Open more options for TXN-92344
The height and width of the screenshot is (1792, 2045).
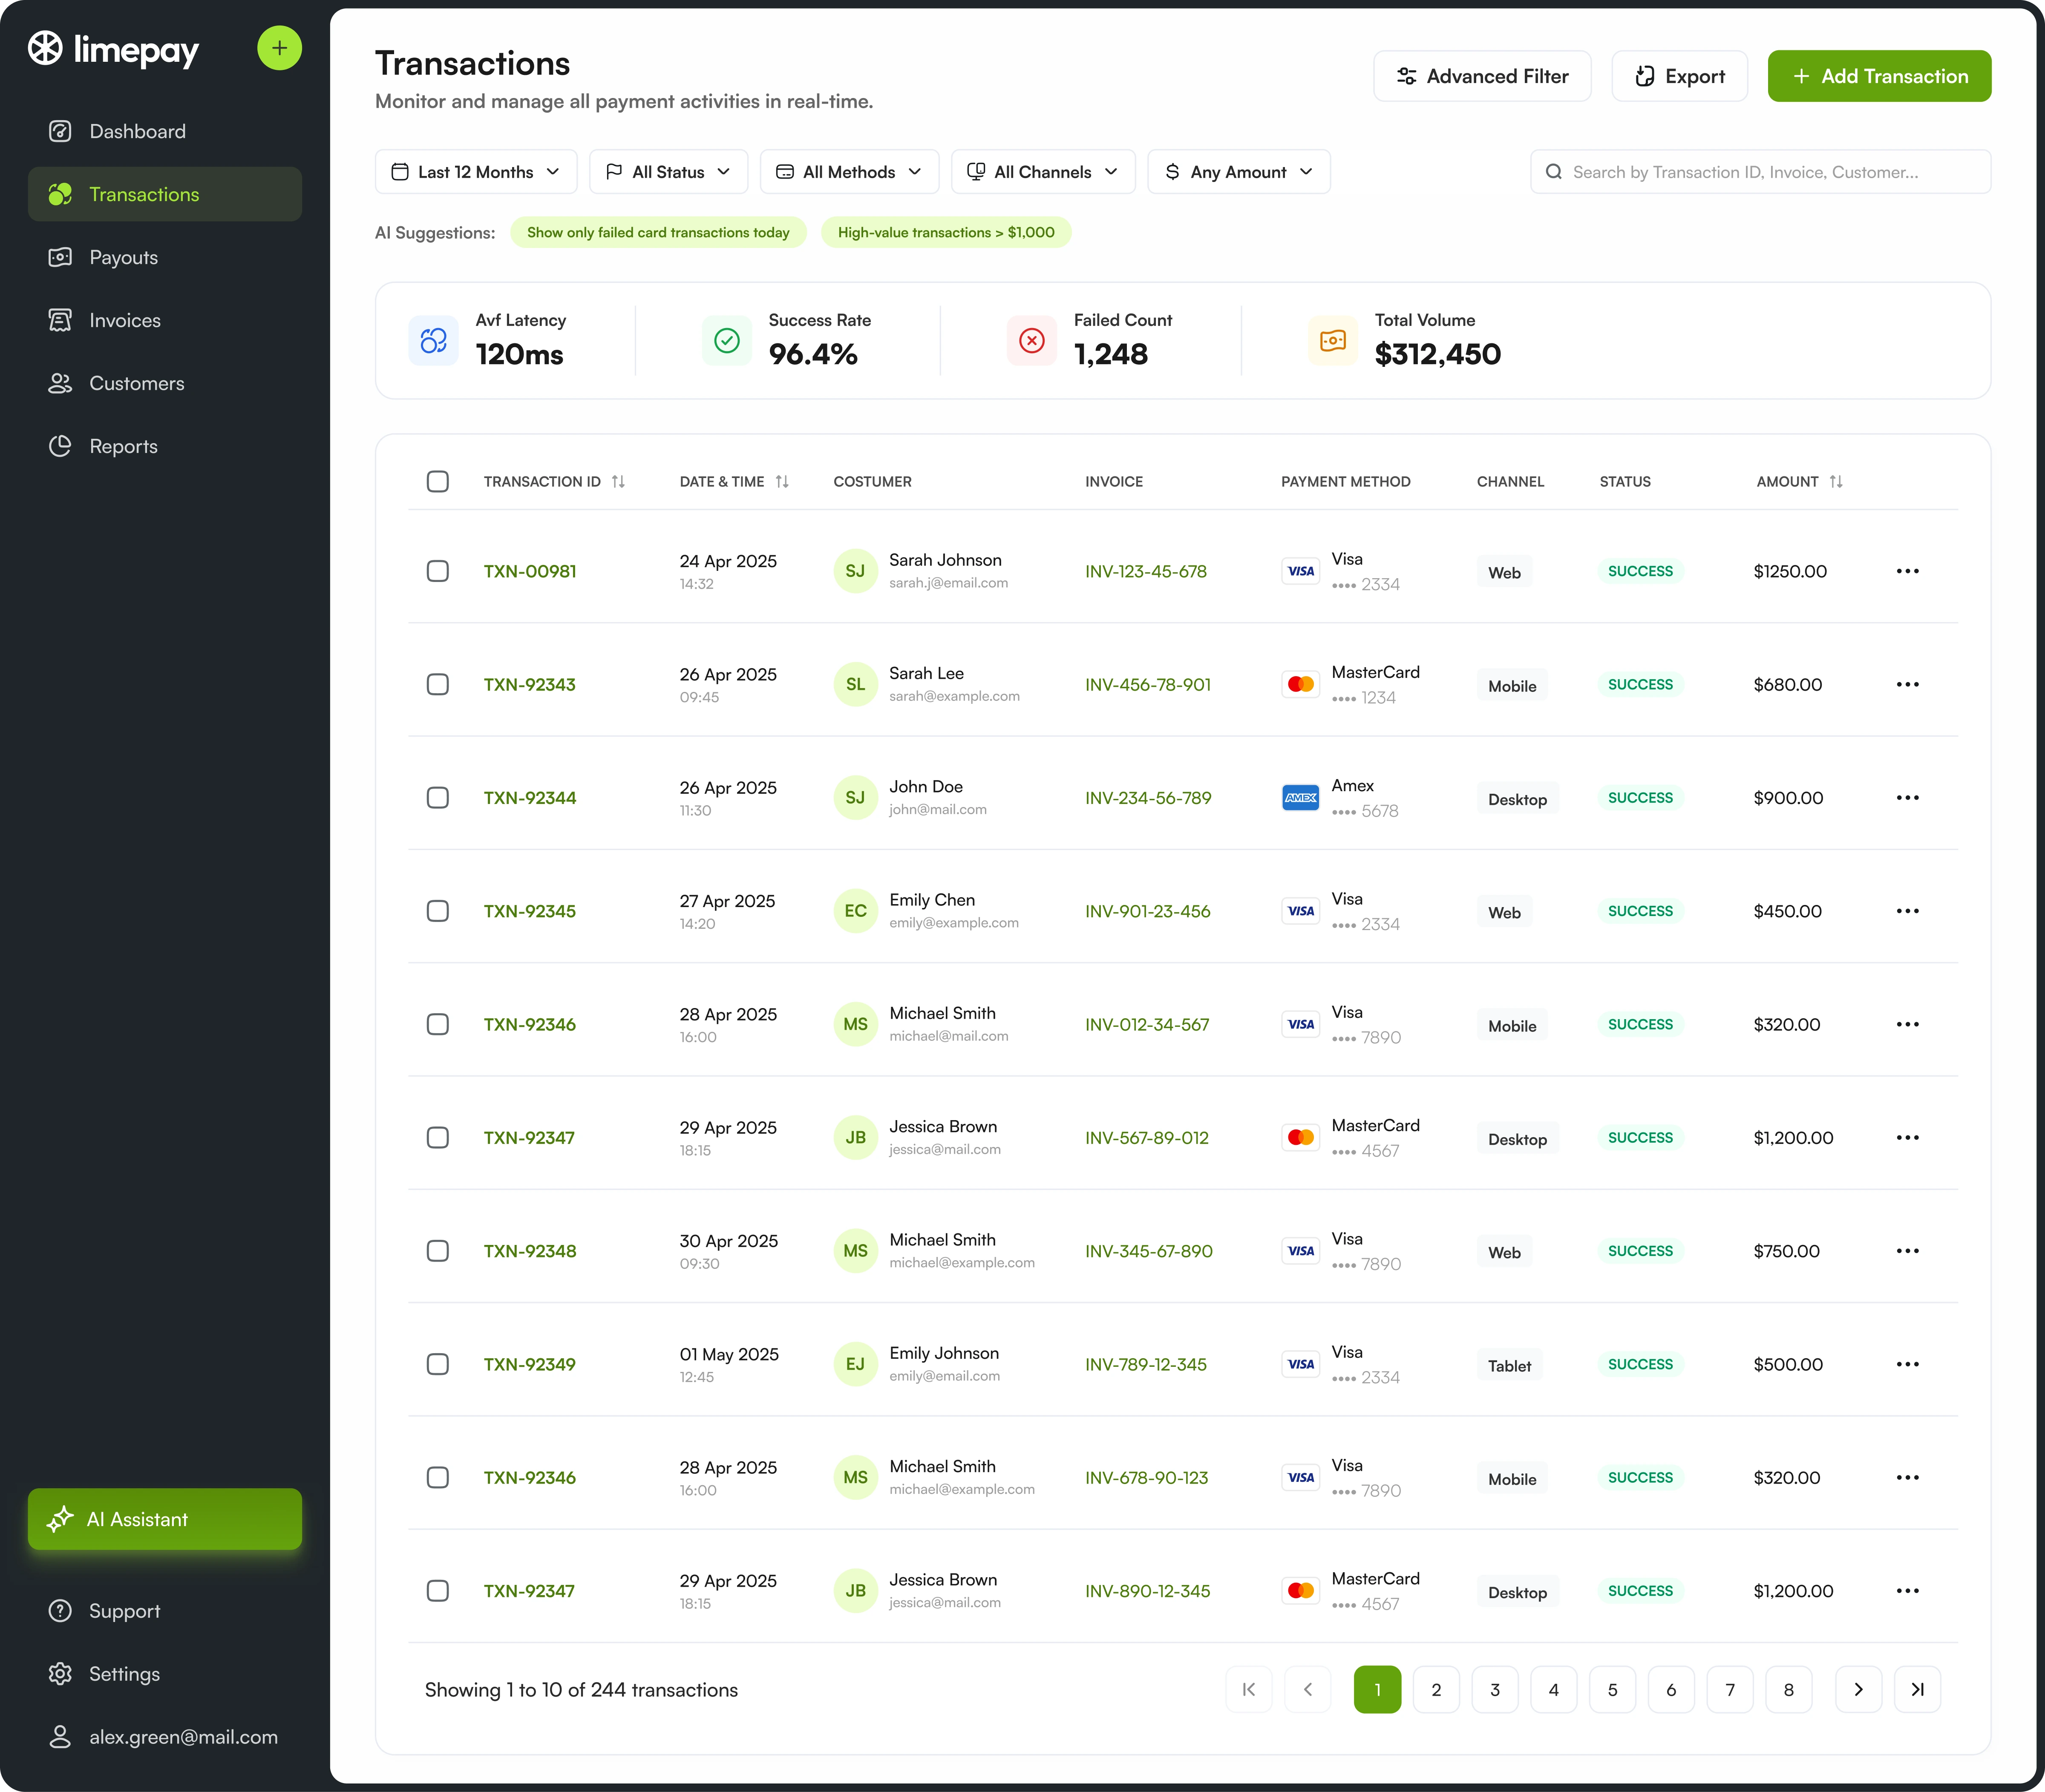[1908, 797]
